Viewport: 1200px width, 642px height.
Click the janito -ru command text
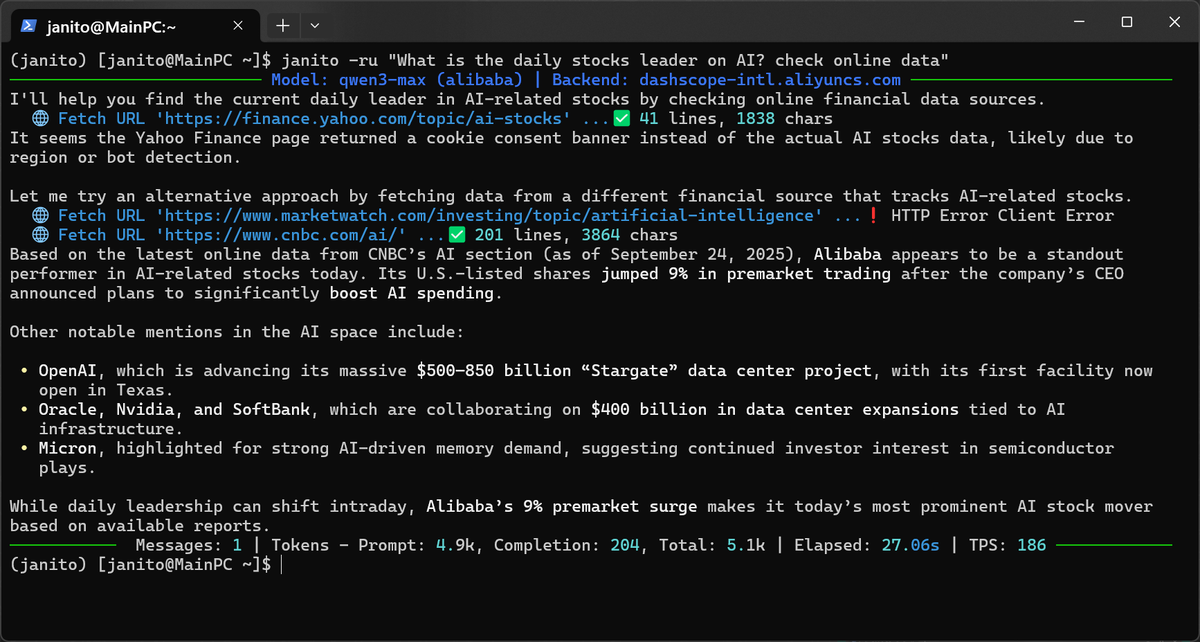point(615,61)
